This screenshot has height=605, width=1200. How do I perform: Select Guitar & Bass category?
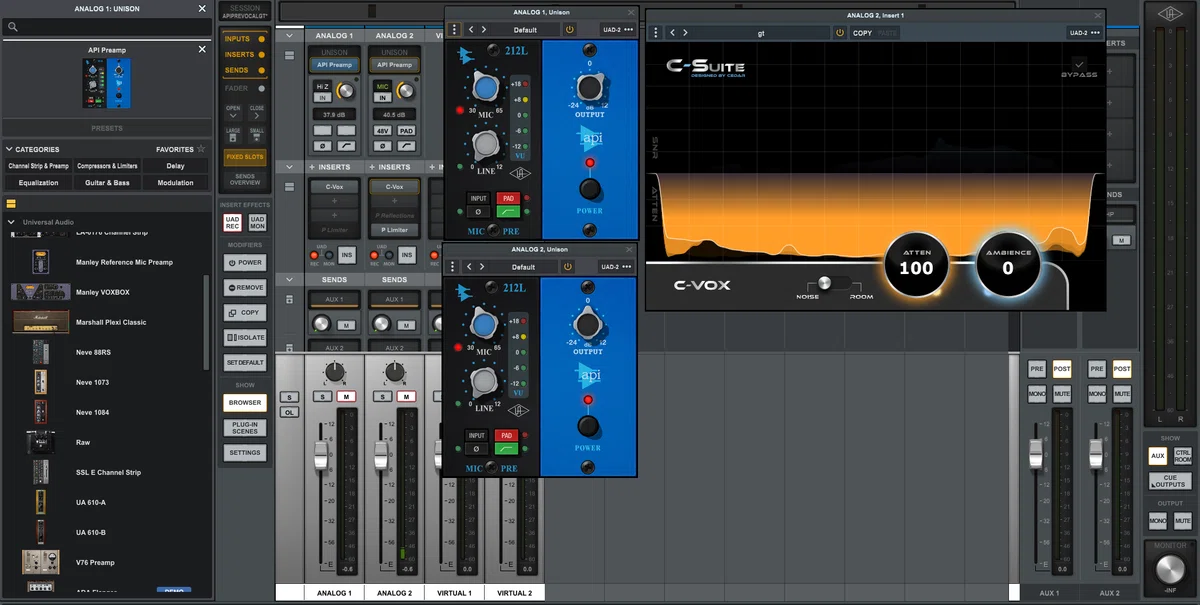107,183
